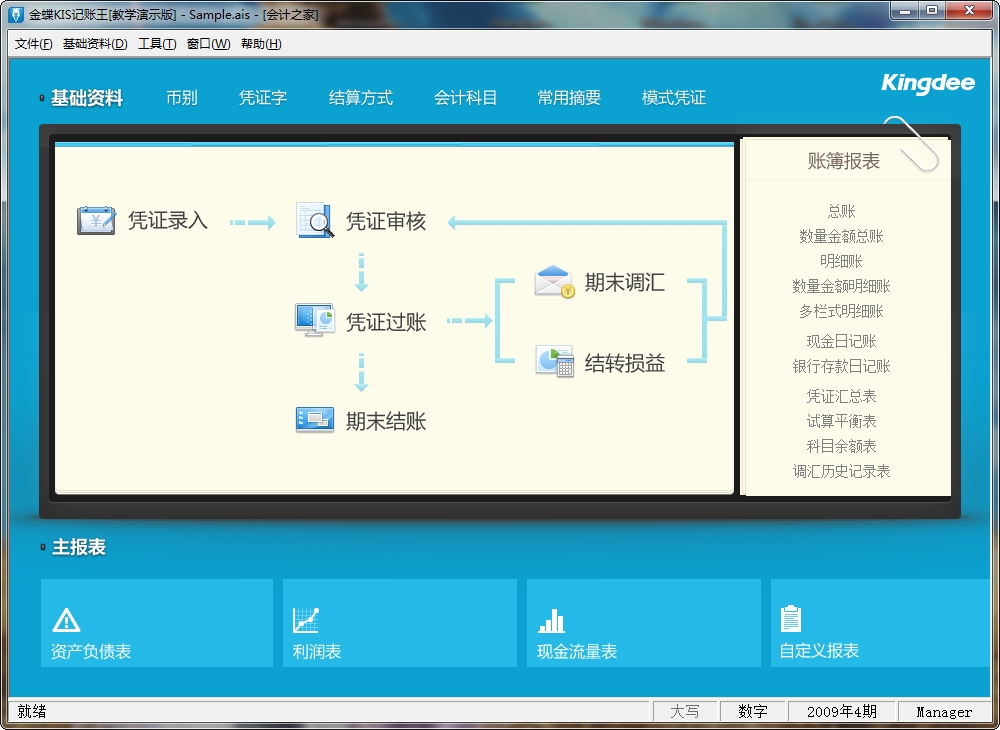Toggle 数字 number lock indicator
Image resolution: width=1000 pixels, height=730 pixels.
click(x=753, y=711)
